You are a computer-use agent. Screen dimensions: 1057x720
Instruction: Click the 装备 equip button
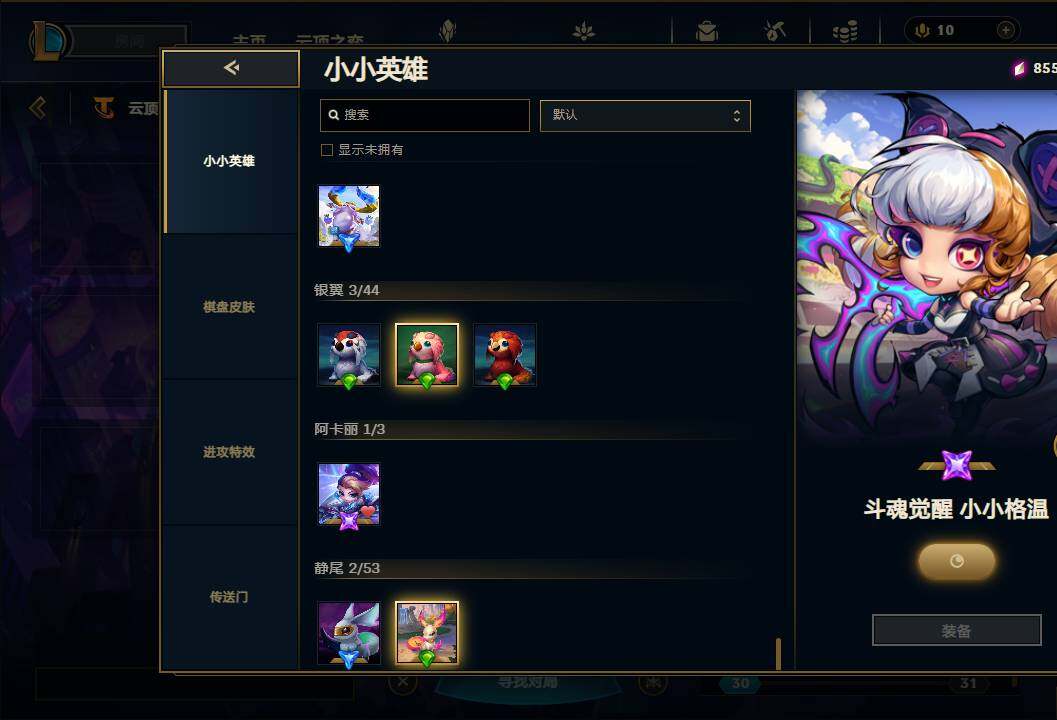pos(957,630)
